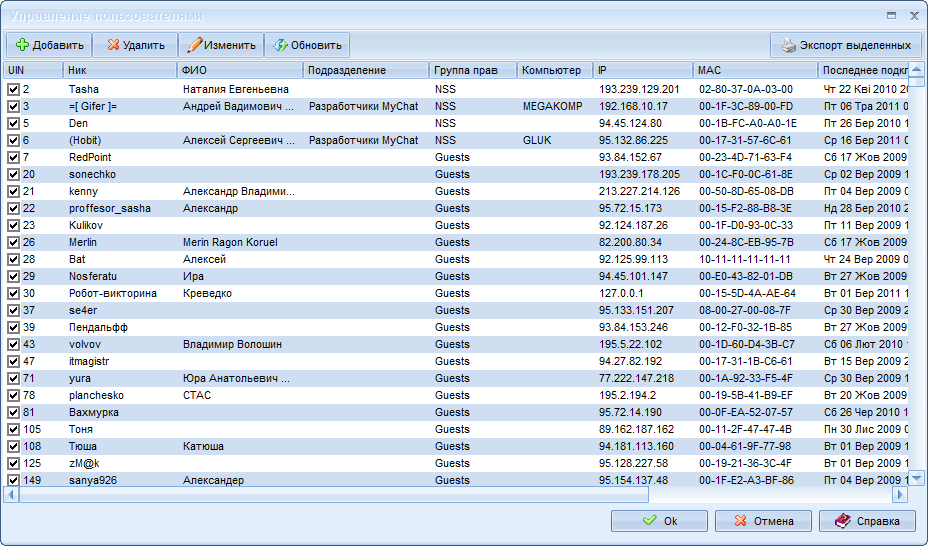Viewport: 928px width, 546px height.
Task: Click the Добавить (add user) button
Action: (49, 45)
